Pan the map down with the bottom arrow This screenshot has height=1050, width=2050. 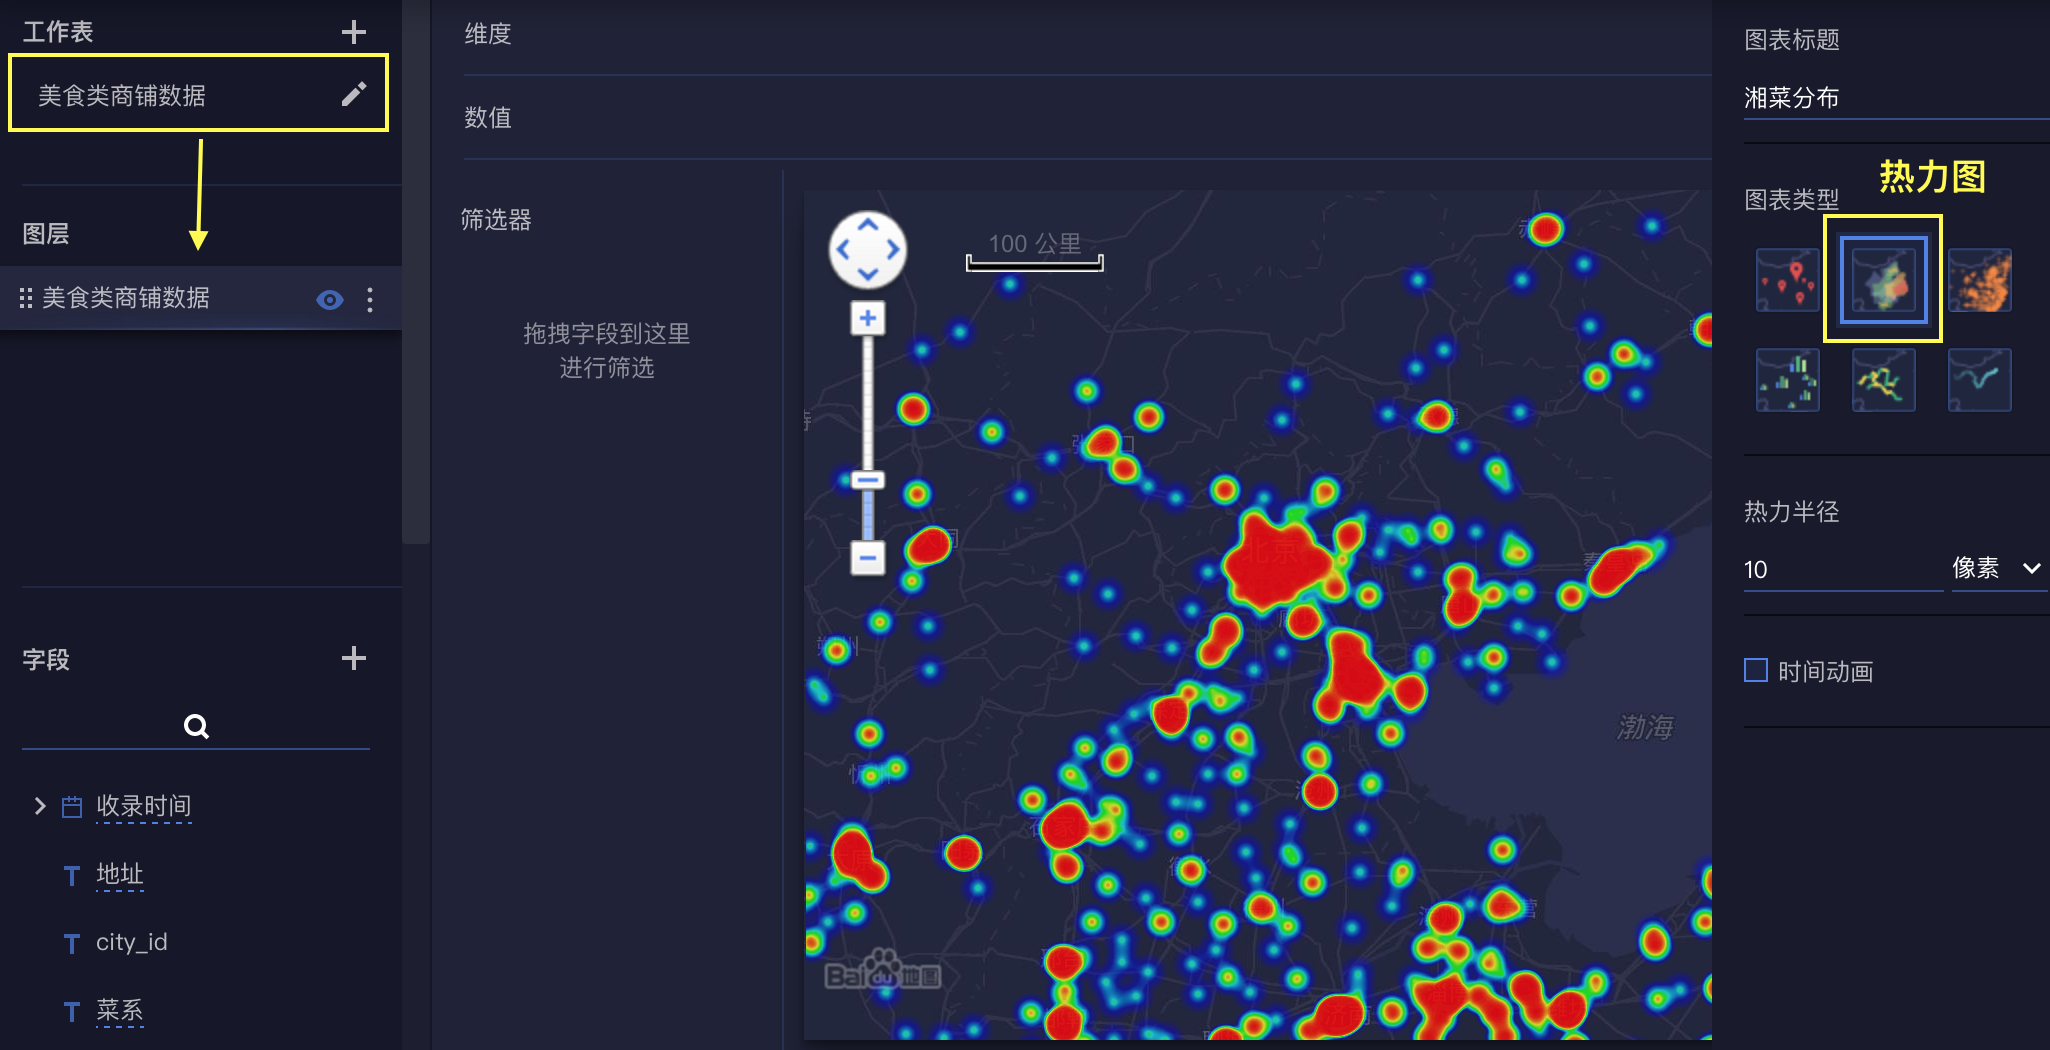[868, 275]
